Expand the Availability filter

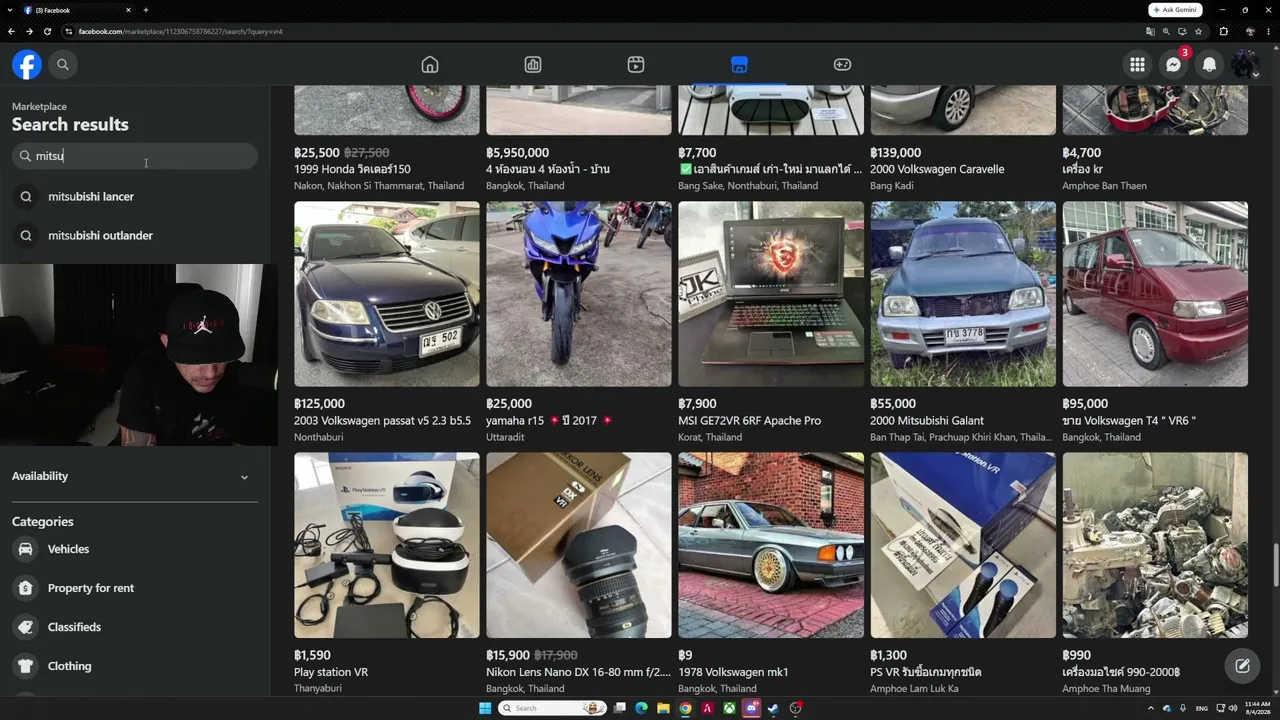point(135,476)
